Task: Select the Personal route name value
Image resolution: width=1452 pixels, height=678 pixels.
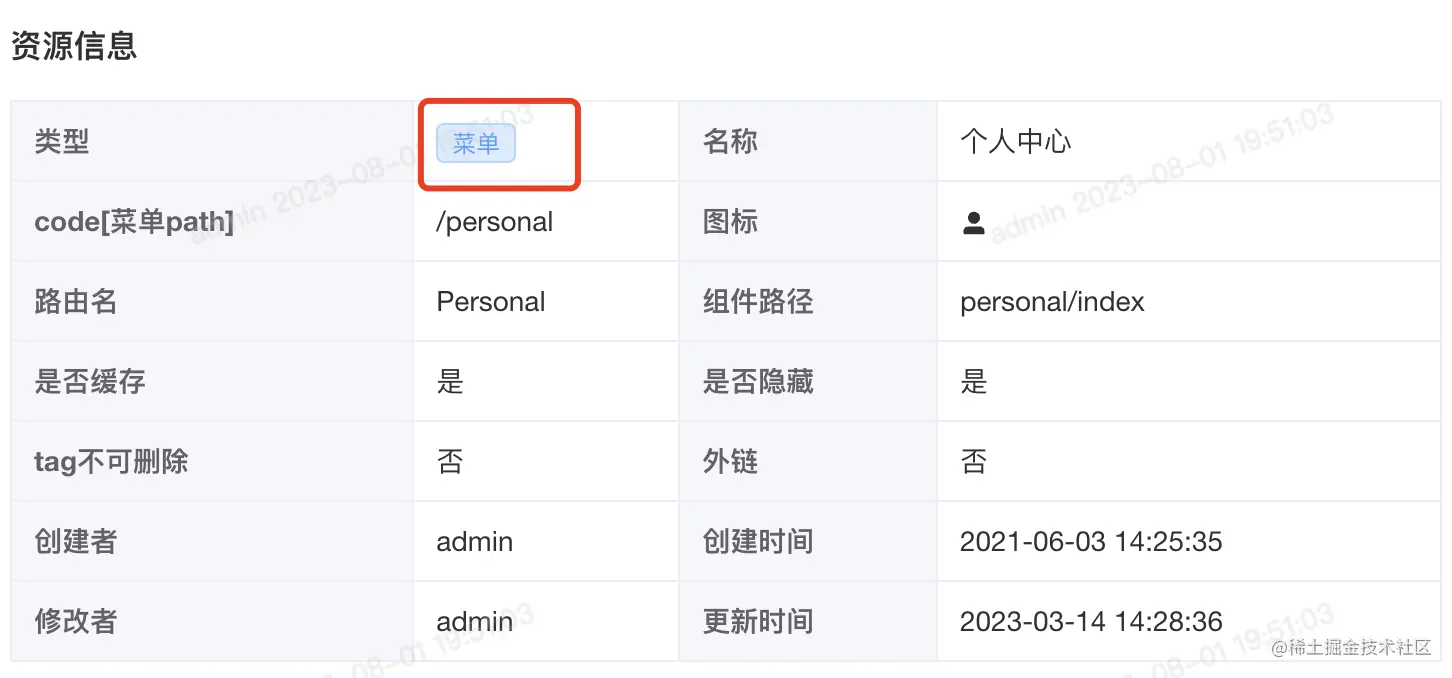Action: (x=491, y=302)
